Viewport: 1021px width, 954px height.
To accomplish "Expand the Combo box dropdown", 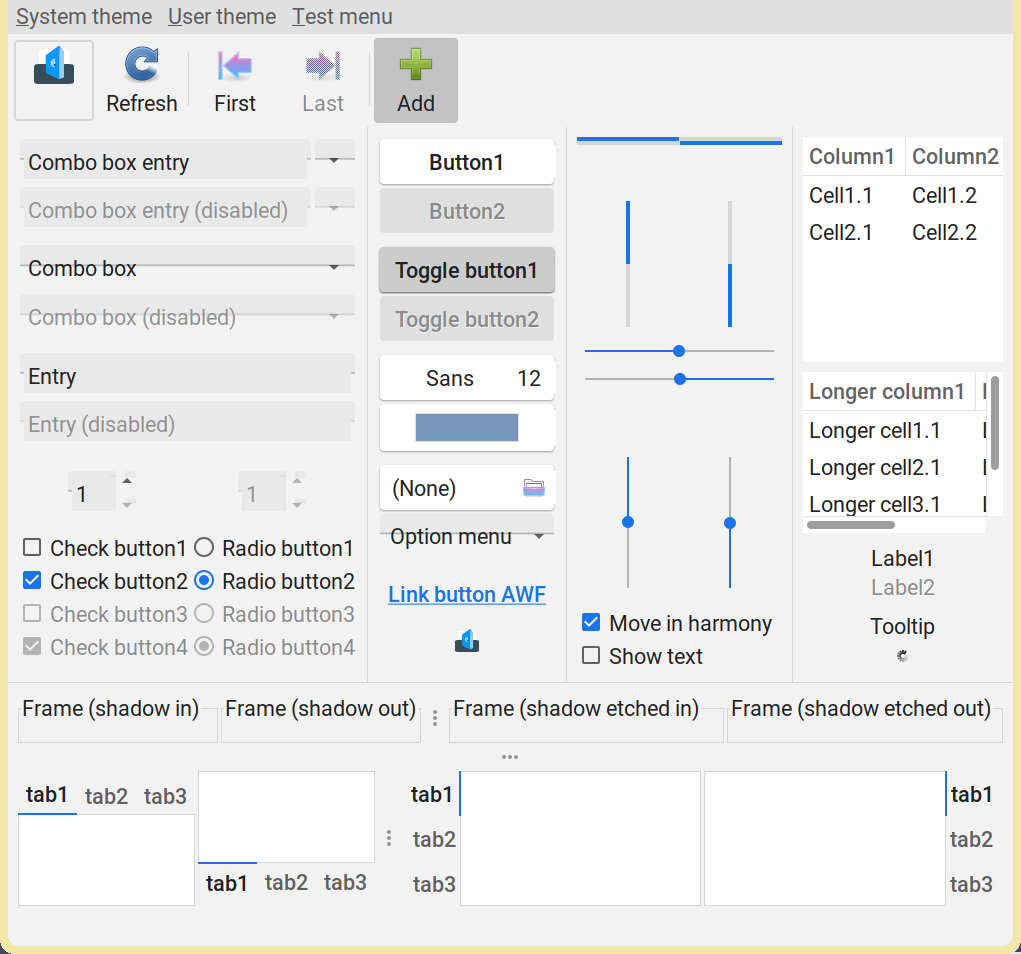I will (188, 266).
